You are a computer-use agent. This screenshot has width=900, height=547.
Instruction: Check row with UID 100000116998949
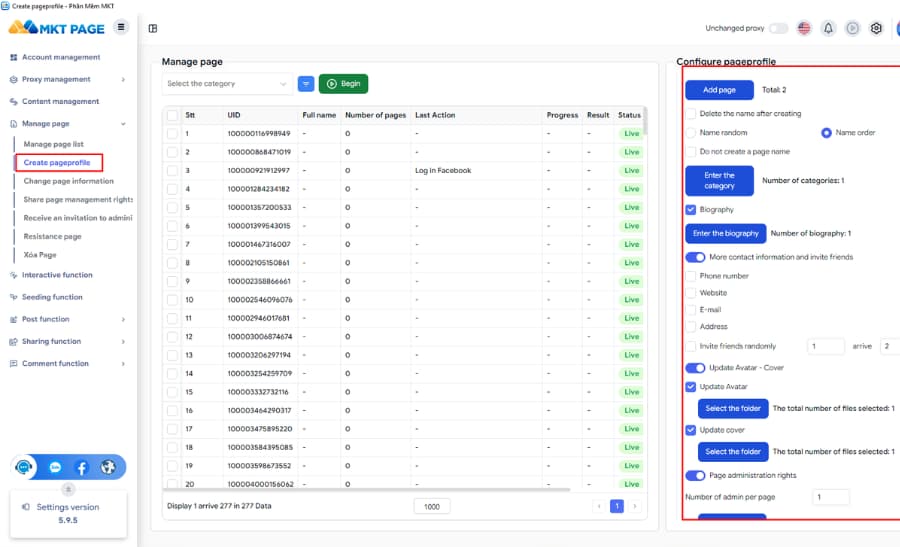coord(172,134)
